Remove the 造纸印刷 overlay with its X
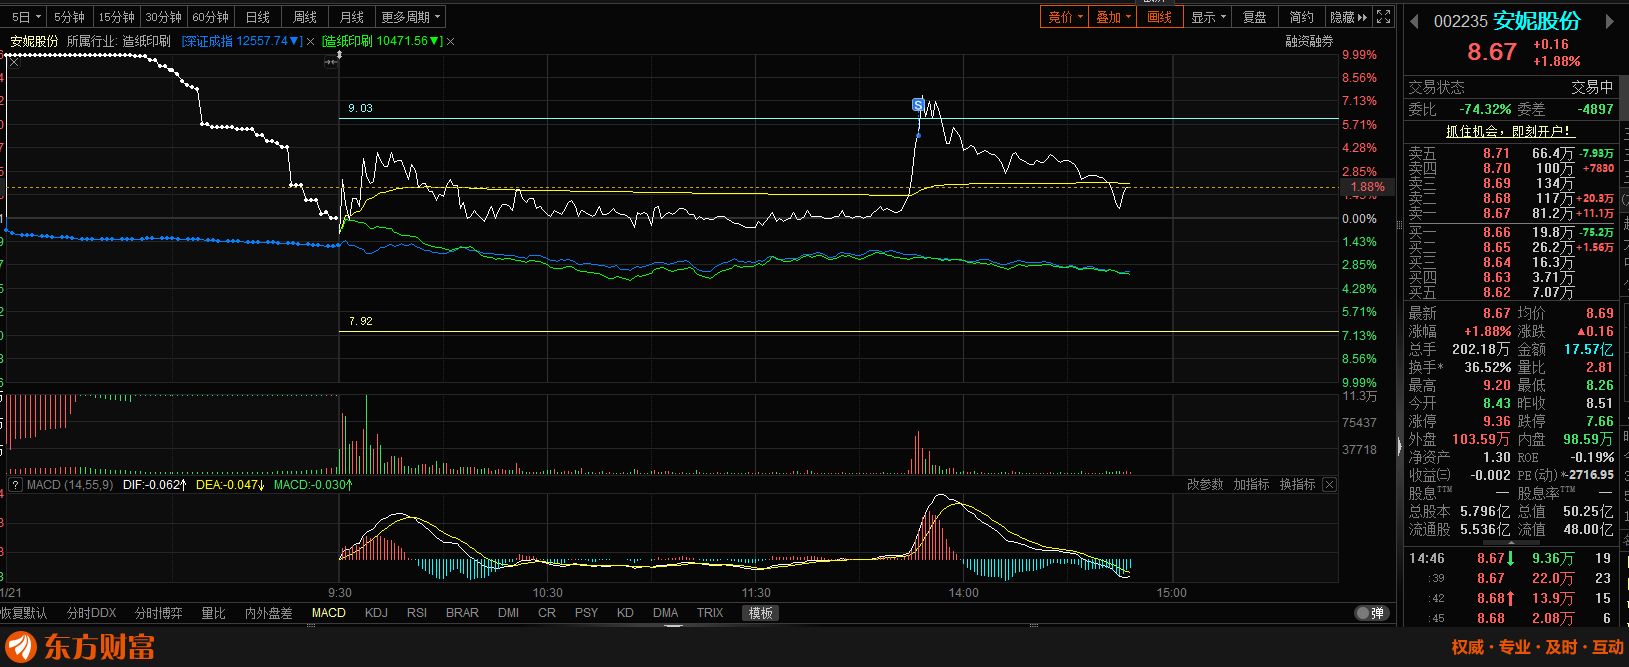 pyautogui.click(x=451, y=41)
